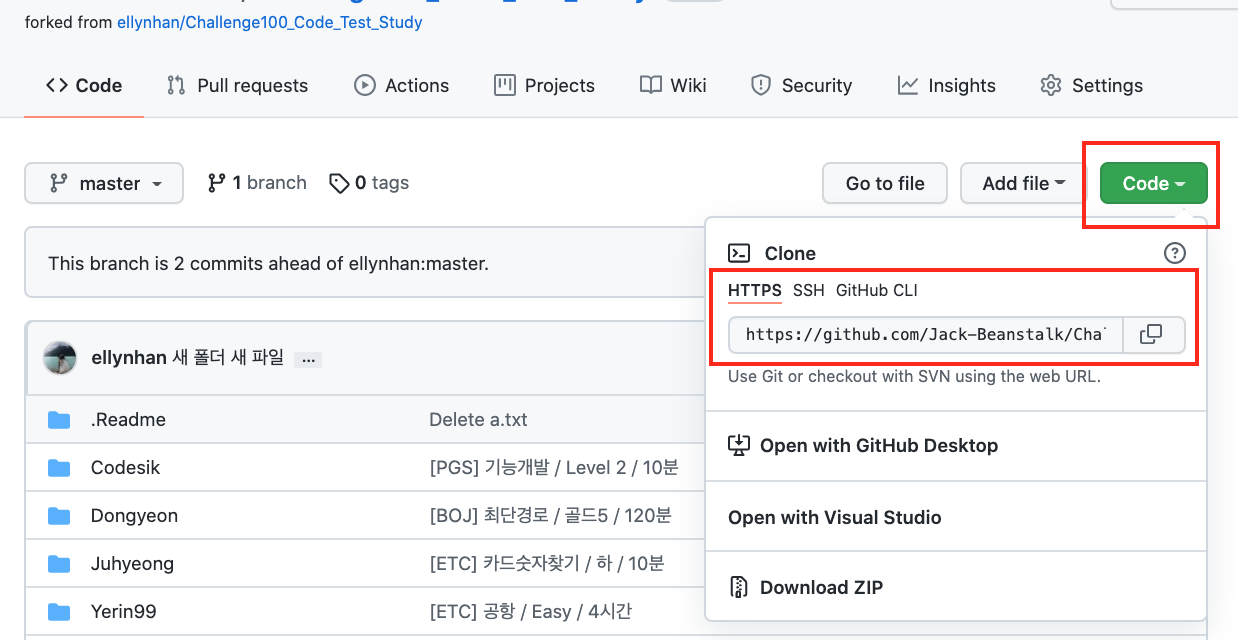Click the ellynhan commit author avatar
This screenshot has width=1238, height=640.
[60, 357]
